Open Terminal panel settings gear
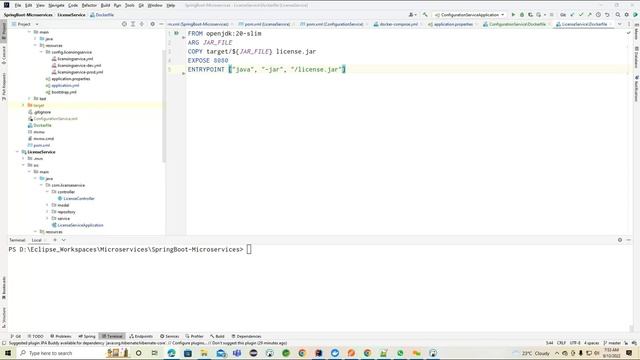 pos(620,240)
